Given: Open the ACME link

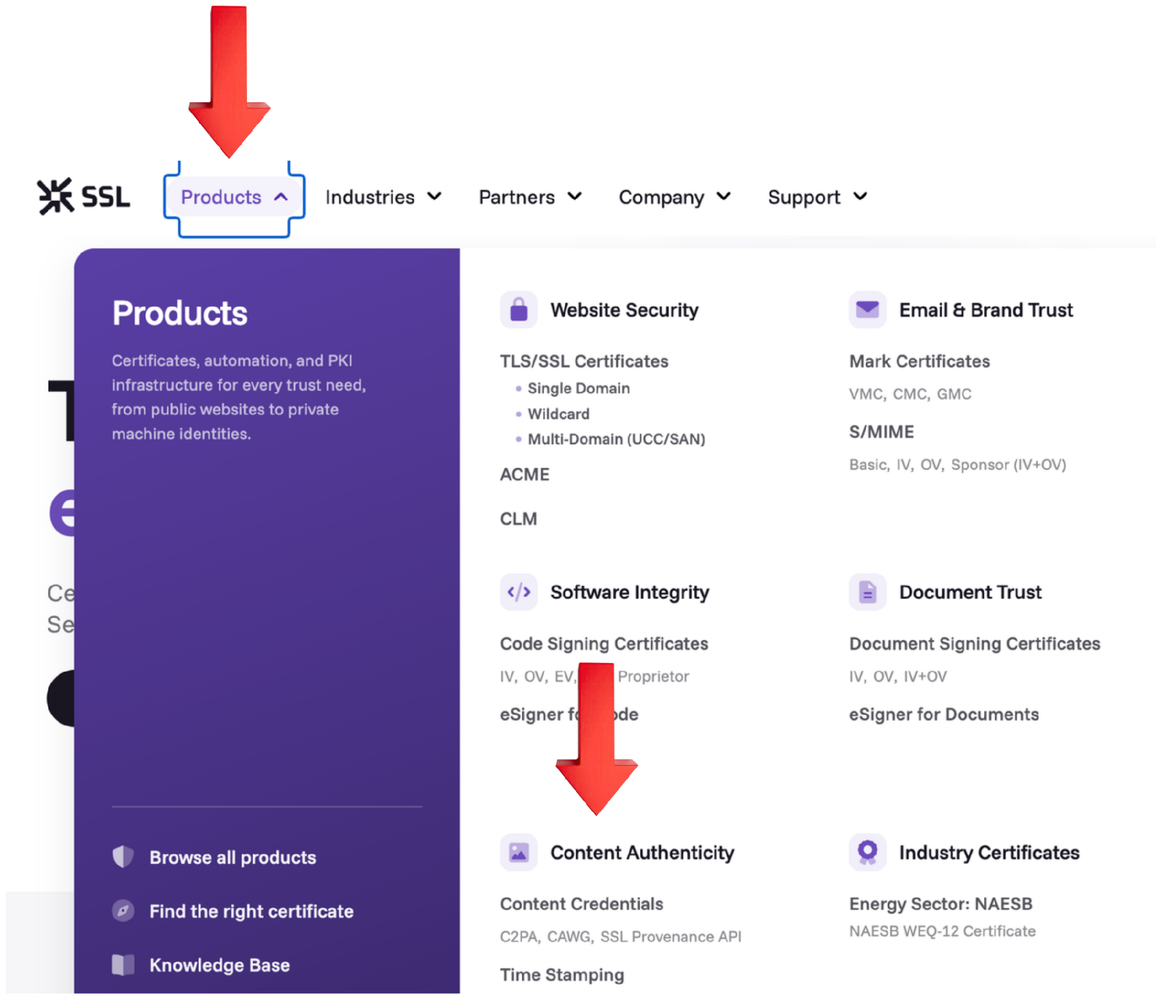Looking at the screenshot, I should [525, 474].
